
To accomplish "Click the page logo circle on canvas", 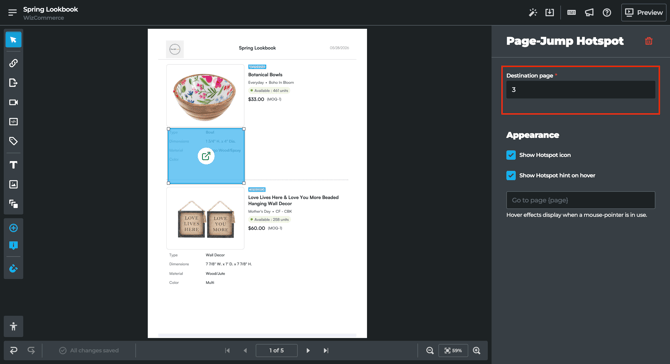I will click(x=175, y=49).
